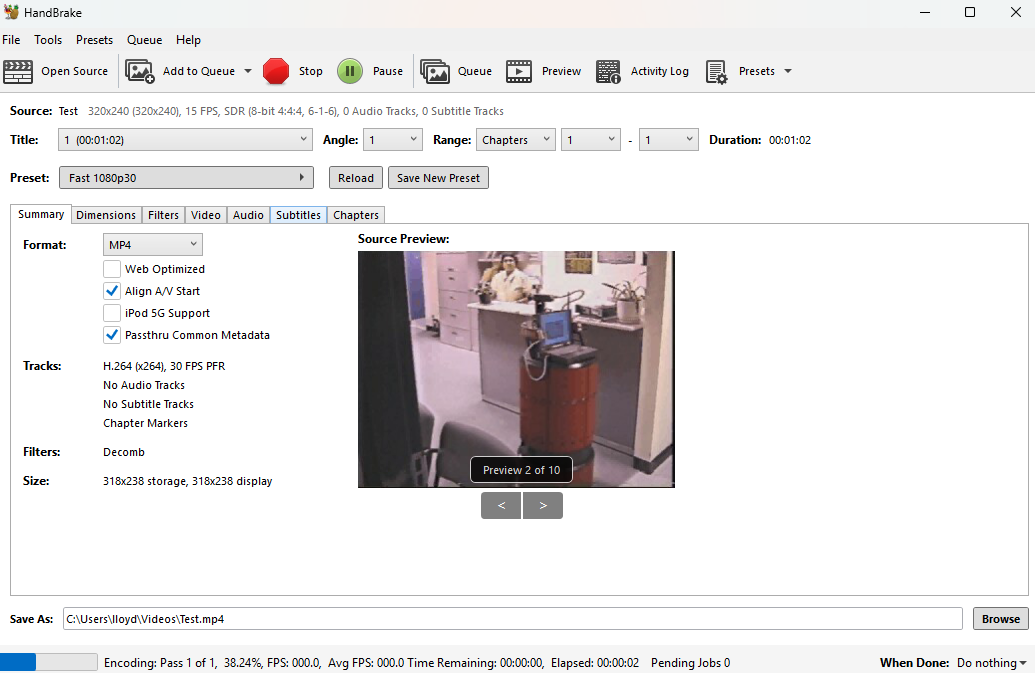1035x673 pixels.
Task: Click the HandBrake app logo in title bar
Action: point(11,12)
